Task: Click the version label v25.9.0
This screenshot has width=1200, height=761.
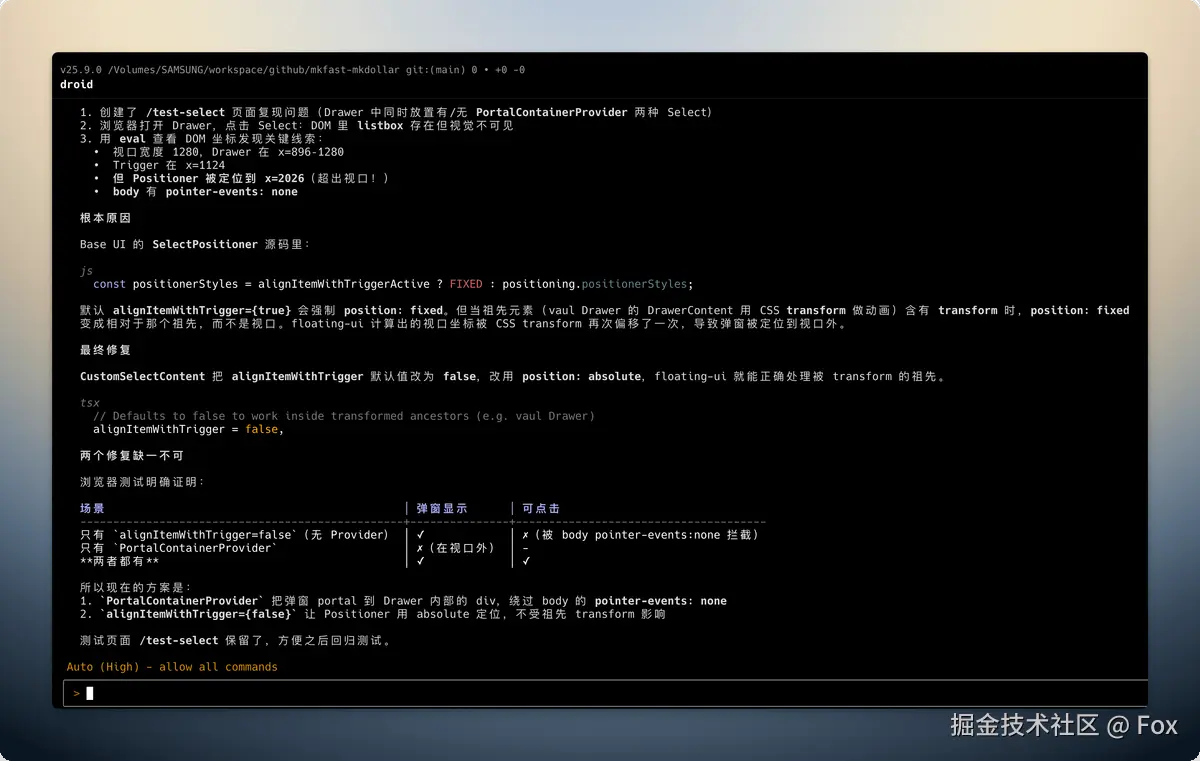Action: coord(80,70)
